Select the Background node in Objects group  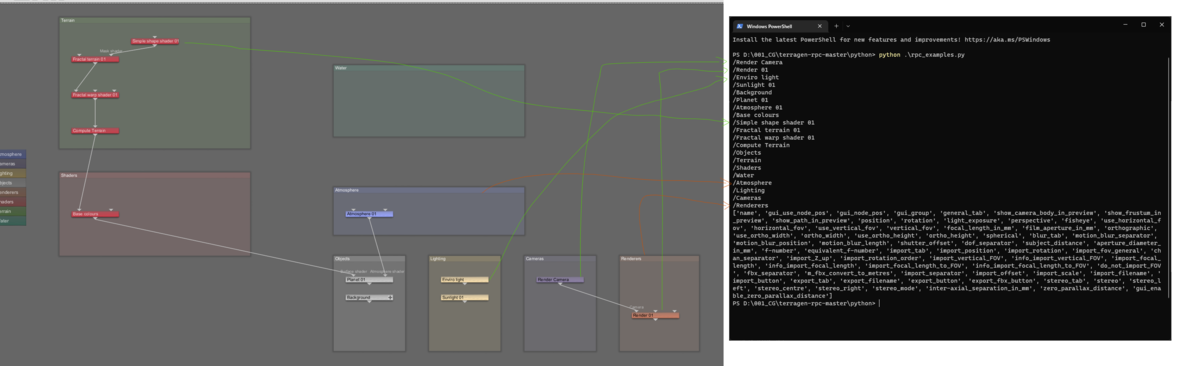(x=369, y=297)
